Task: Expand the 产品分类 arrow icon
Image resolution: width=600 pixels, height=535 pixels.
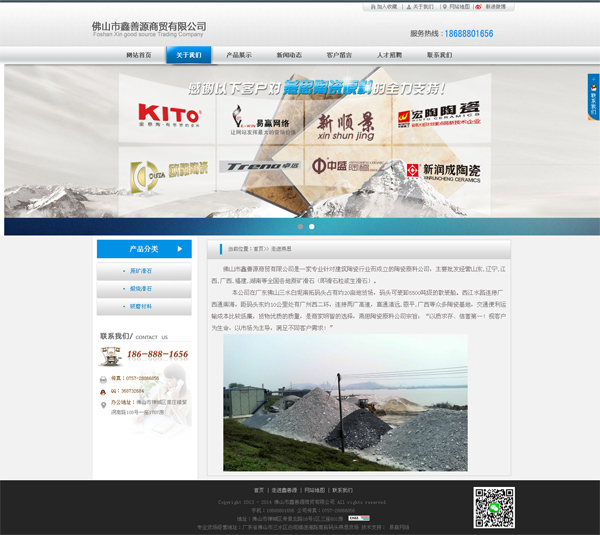Action: coord(180,249)
